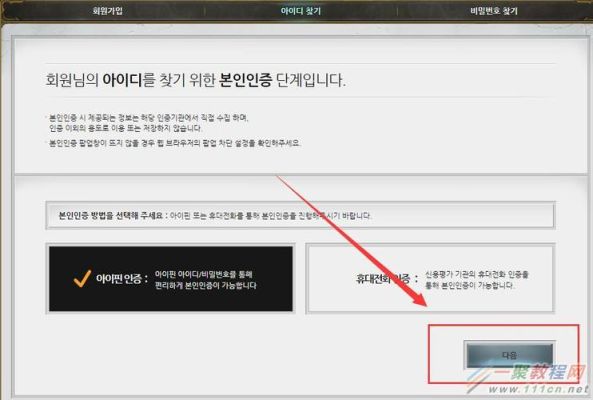Click the 다음 button

point(509,355)
